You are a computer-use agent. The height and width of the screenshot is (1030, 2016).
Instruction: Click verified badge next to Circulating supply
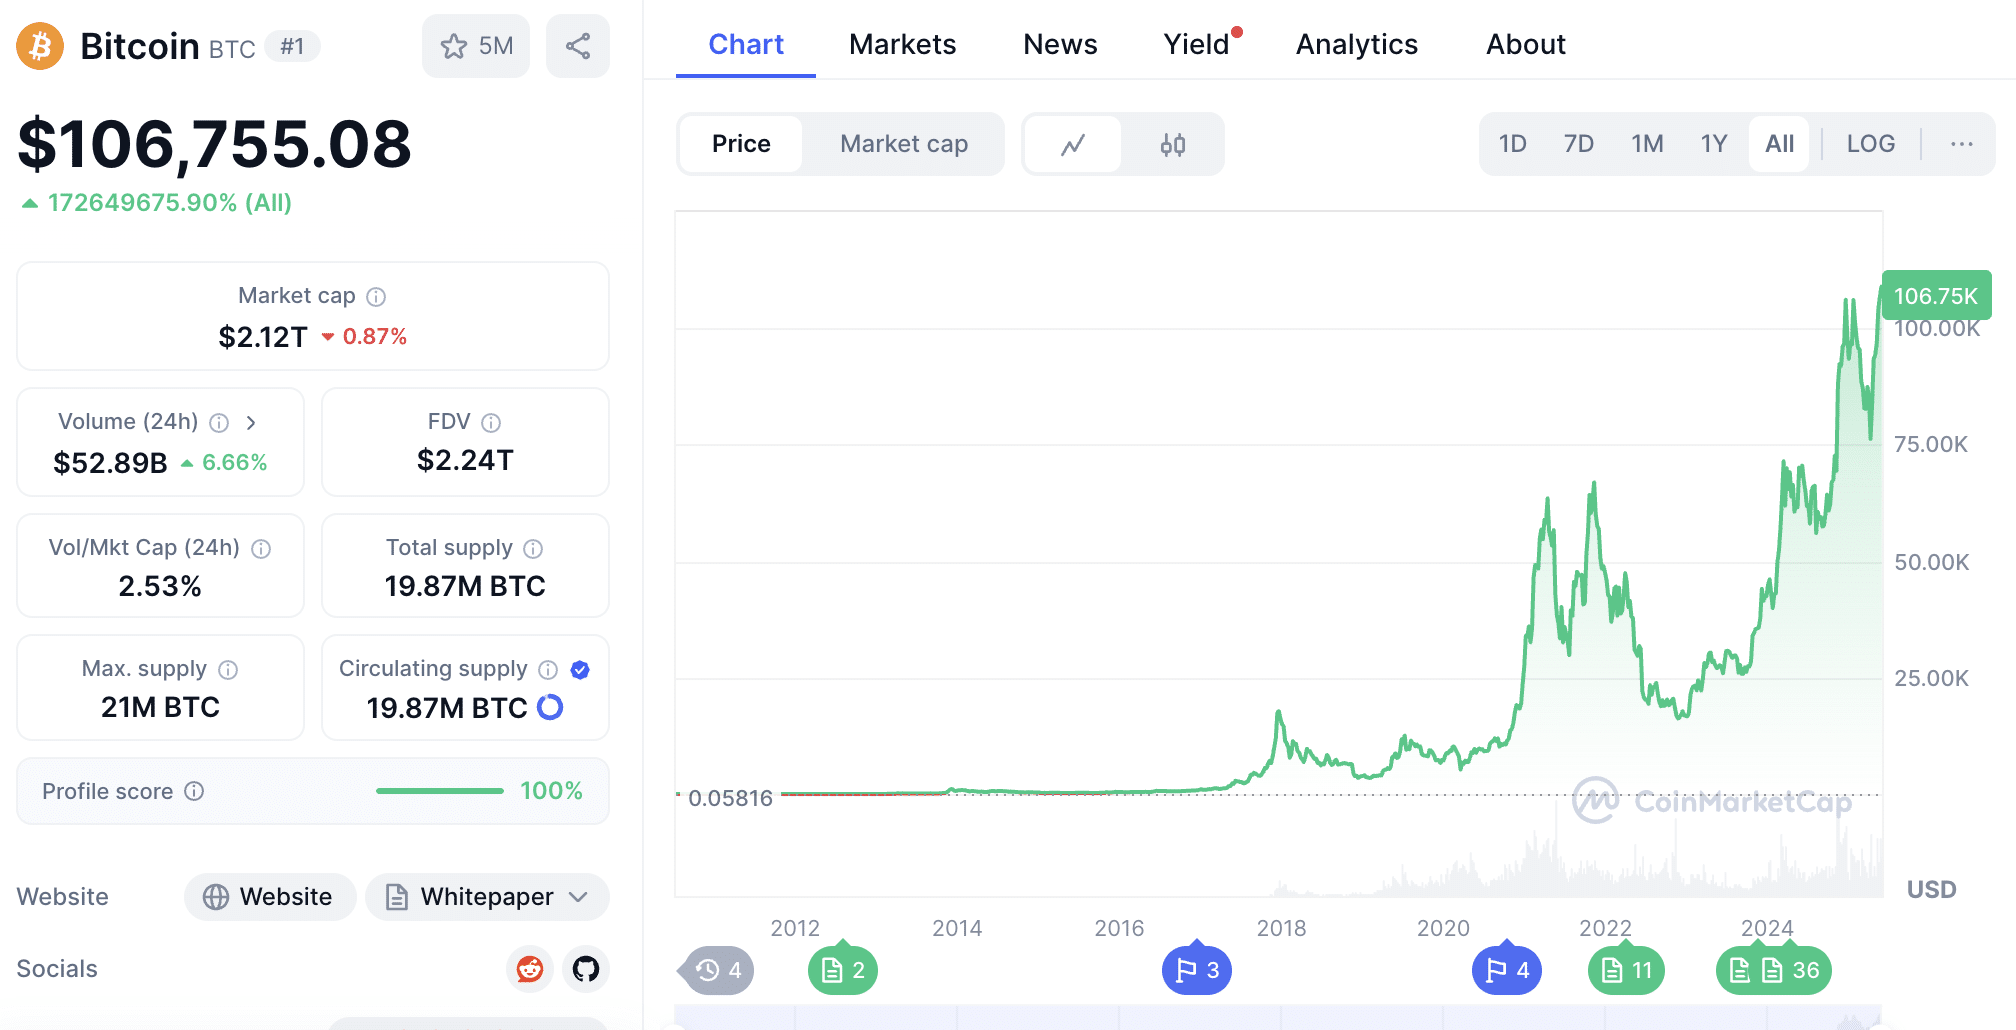(x=580, y=670)
